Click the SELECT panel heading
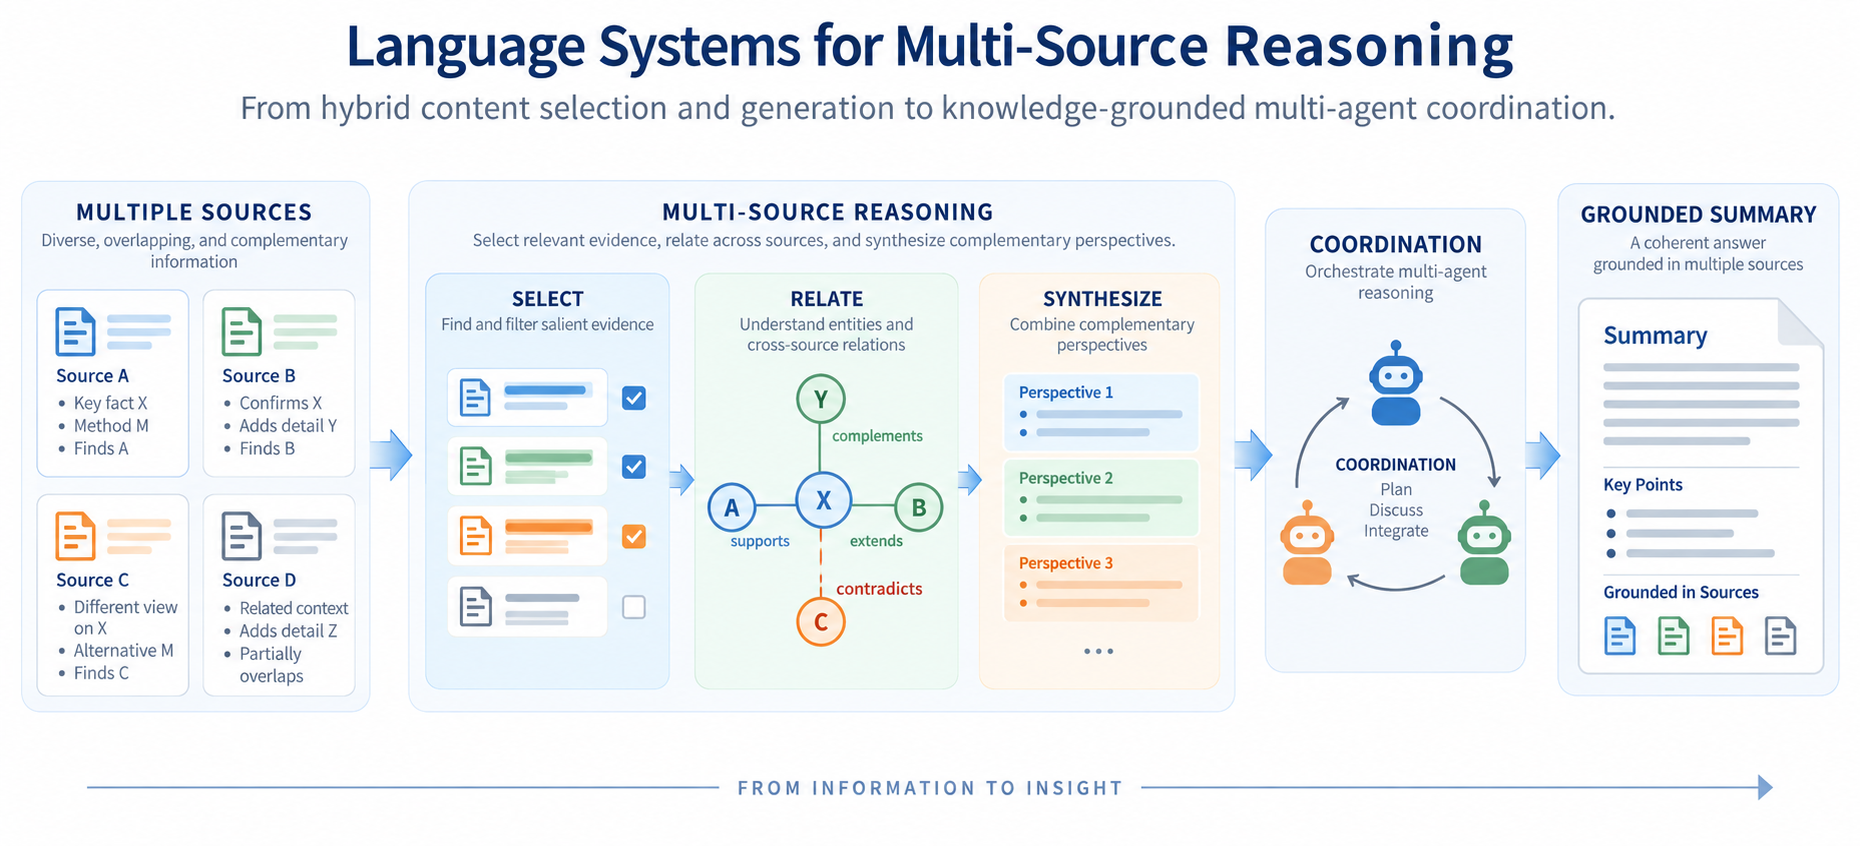 click(547, 299)
